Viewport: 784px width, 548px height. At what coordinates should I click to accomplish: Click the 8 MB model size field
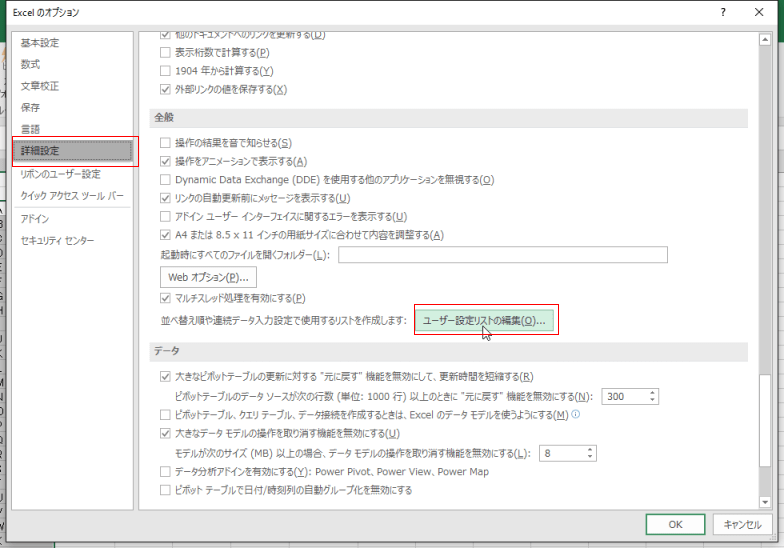click(563, 454)
